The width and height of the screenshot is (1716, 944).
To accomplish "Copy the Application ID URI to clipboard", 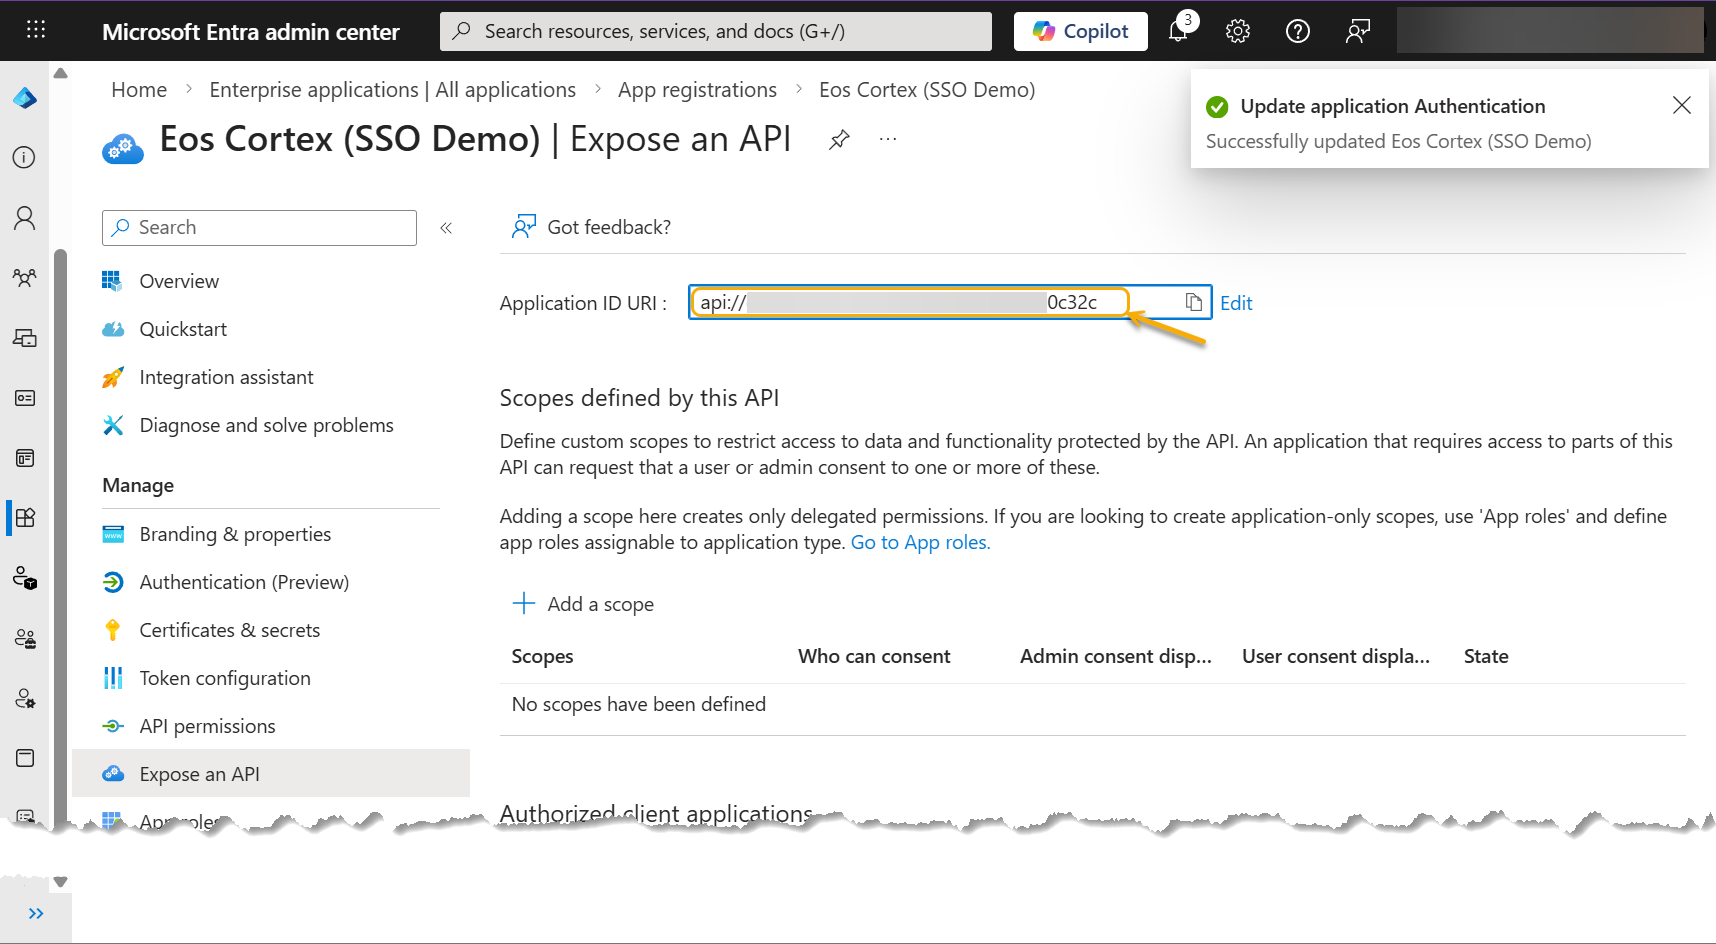I will coord(1194,302).
